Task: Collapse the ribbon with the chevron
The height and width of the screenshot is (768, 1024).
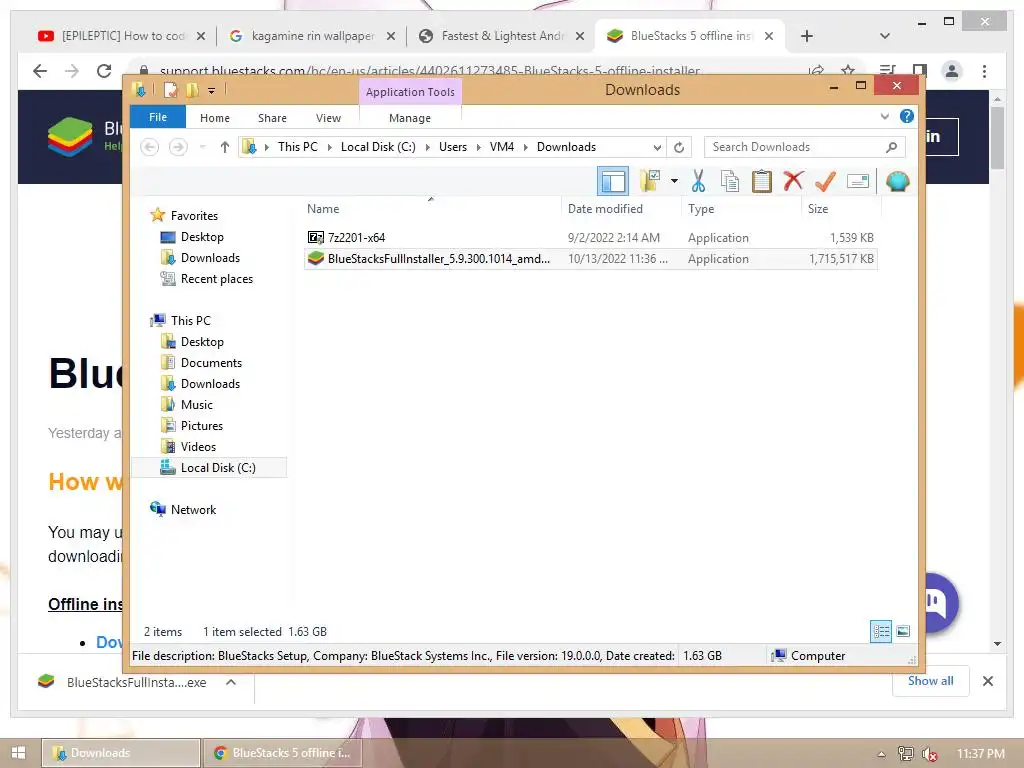Action: [884, 116]
